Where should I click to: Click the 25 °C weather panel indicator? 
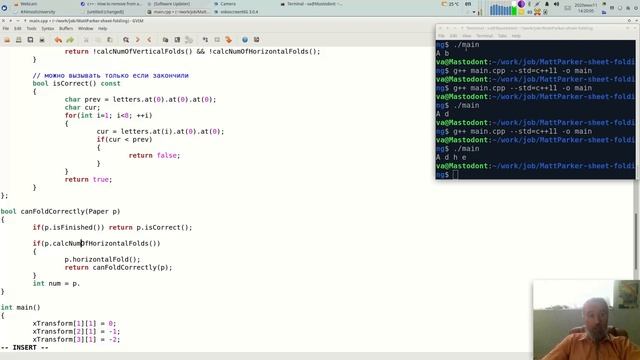[451, 4]
